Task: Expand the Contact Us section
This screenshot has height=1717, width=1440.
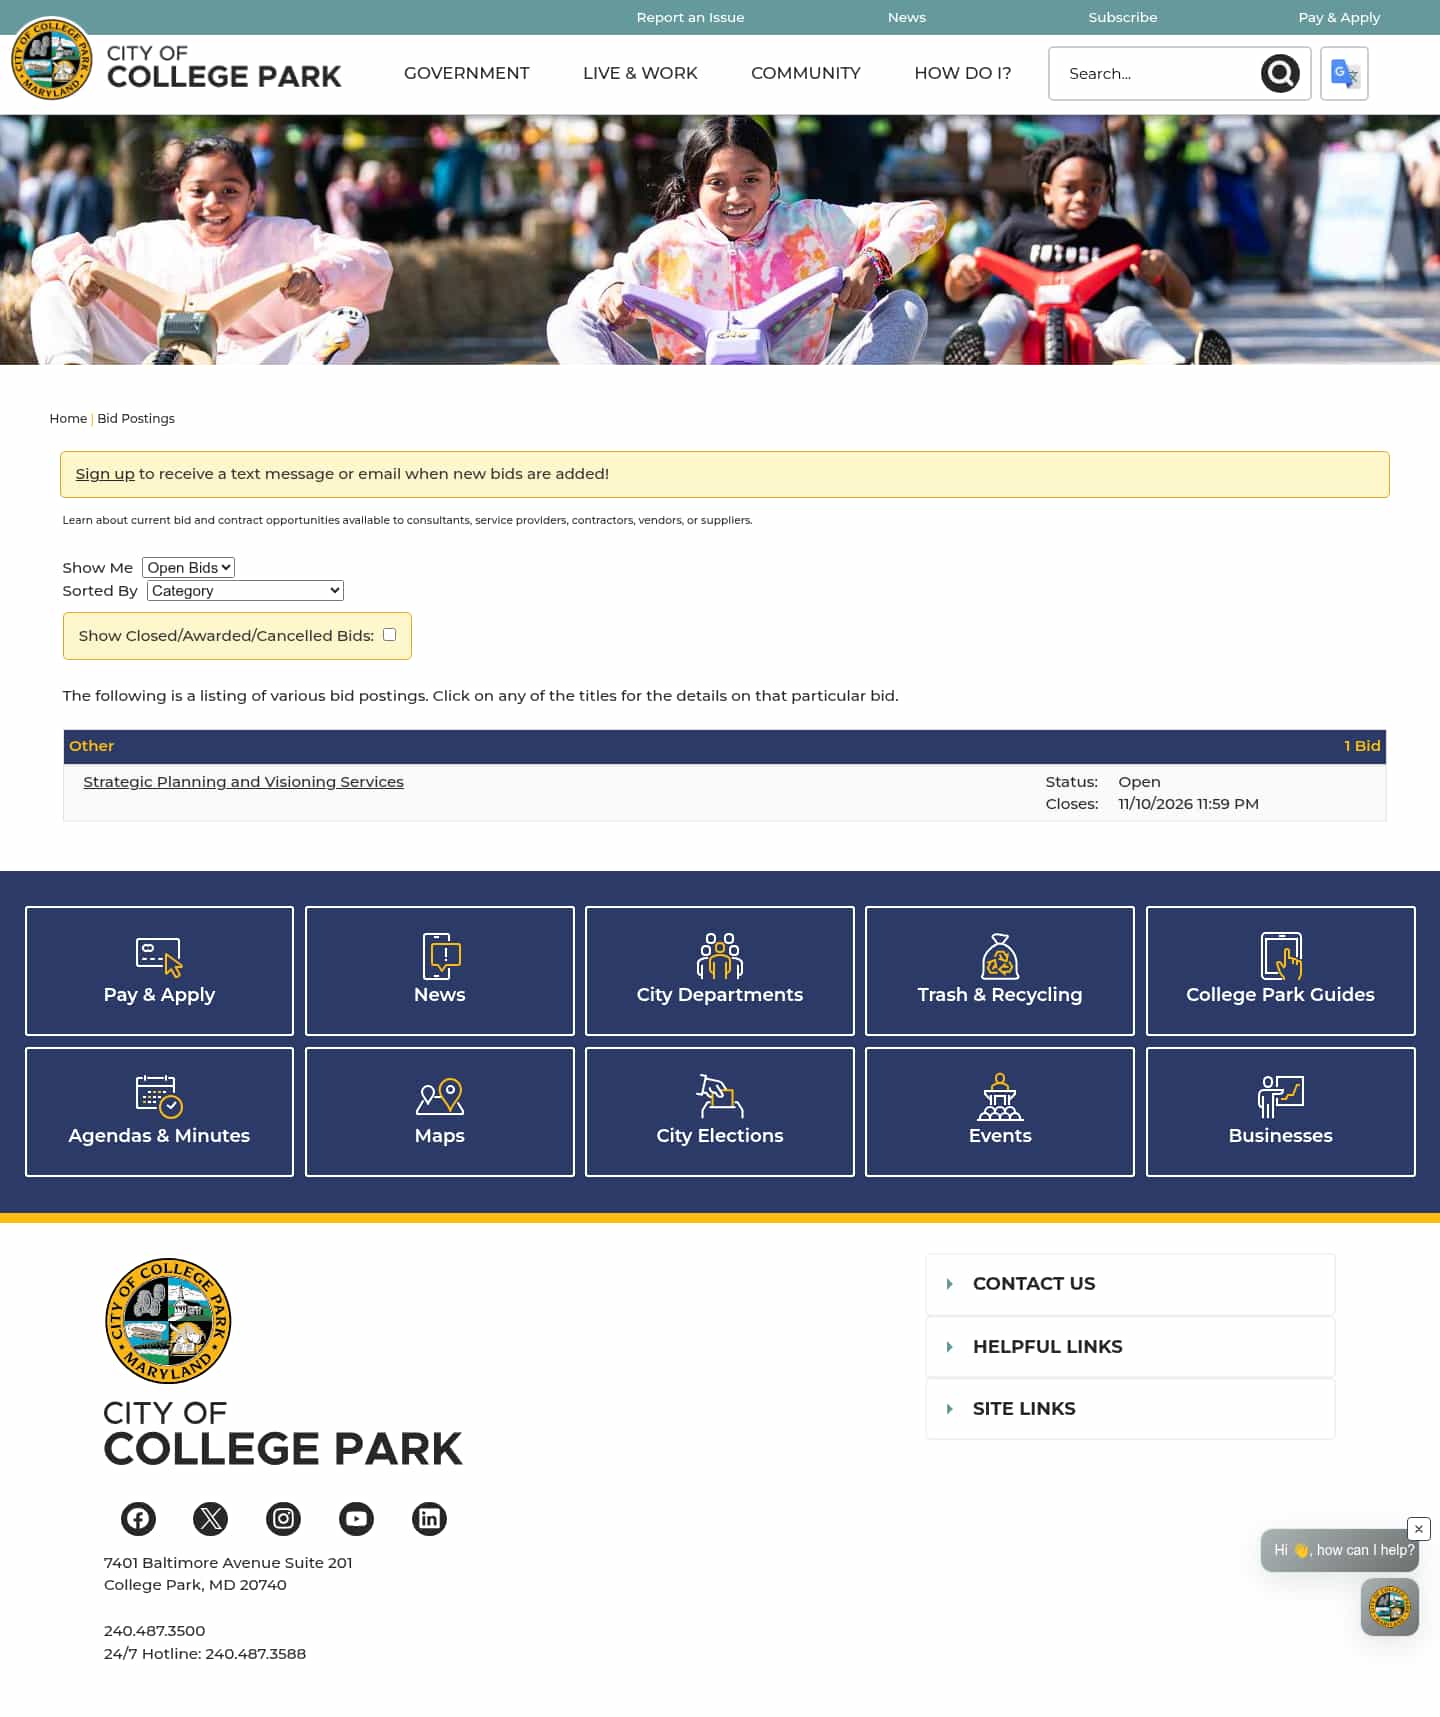Action: (1130, 1283)
